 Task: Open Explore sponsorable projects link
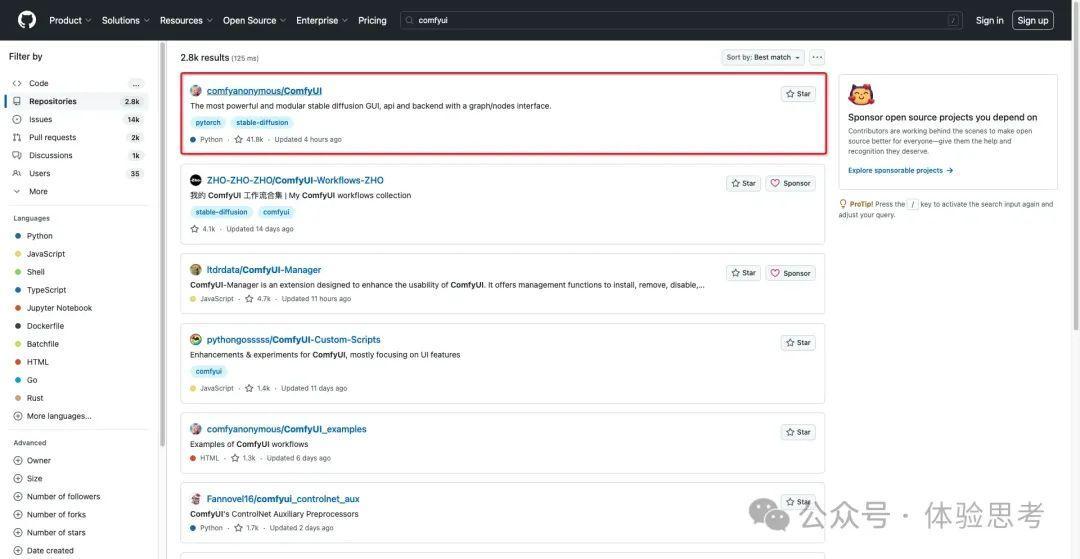click(x=900, y=170)
